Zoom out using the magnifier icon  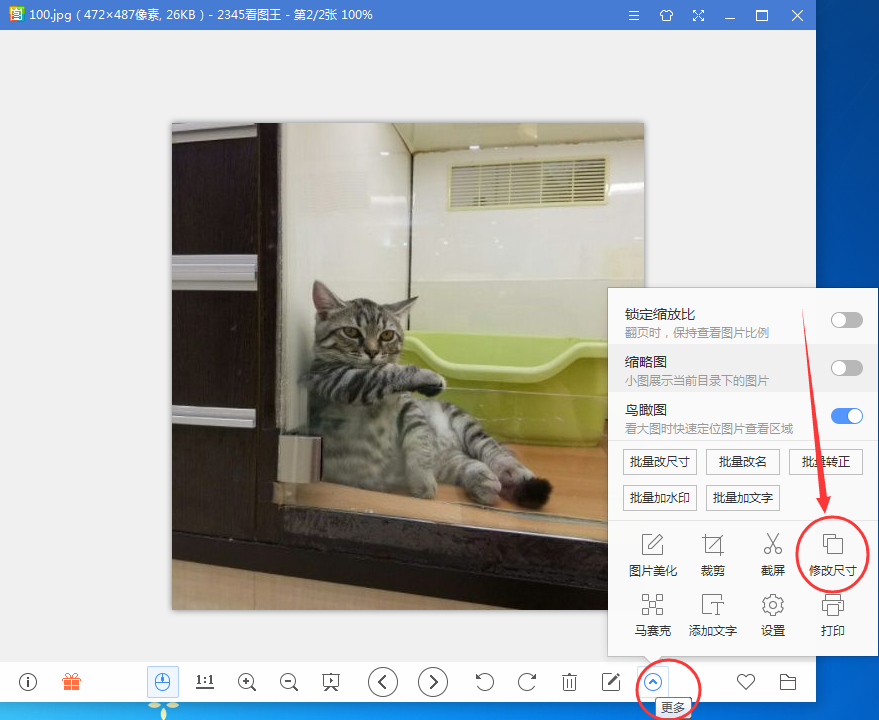pyautogui.click(x=288, y=682)
